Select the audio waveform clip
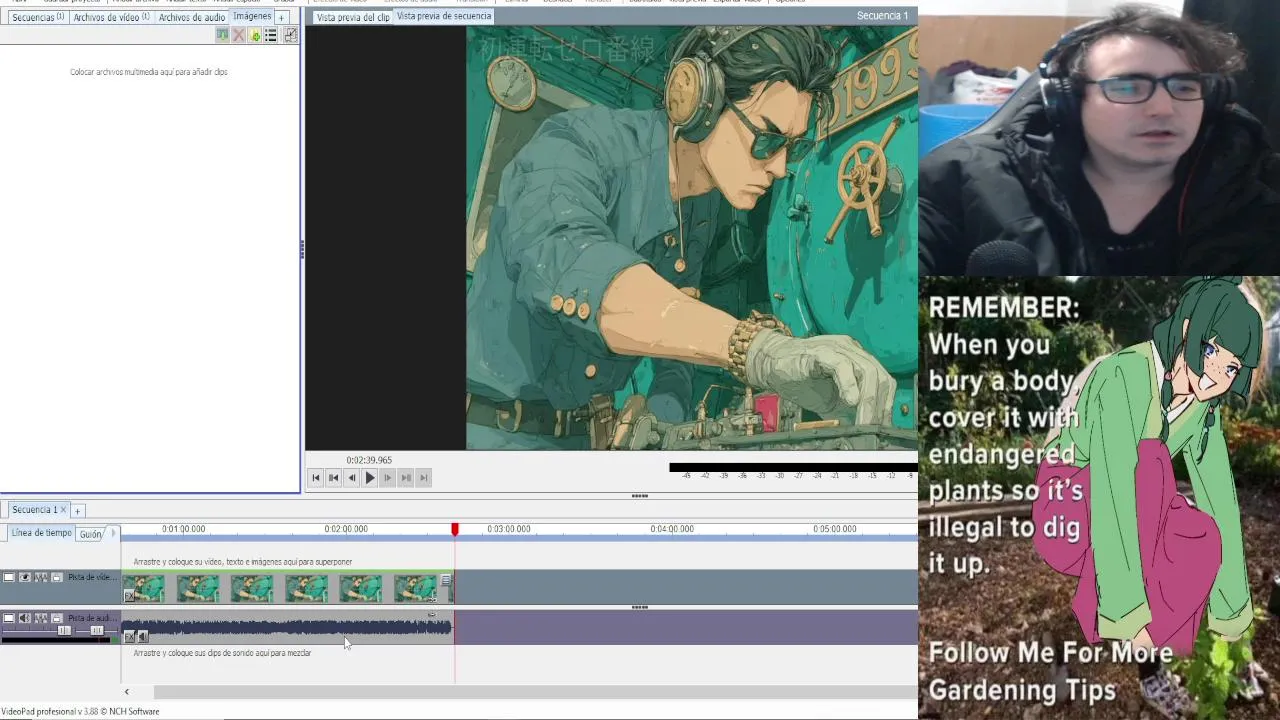This screenshot has height=720, width=1280. (287, 628)
